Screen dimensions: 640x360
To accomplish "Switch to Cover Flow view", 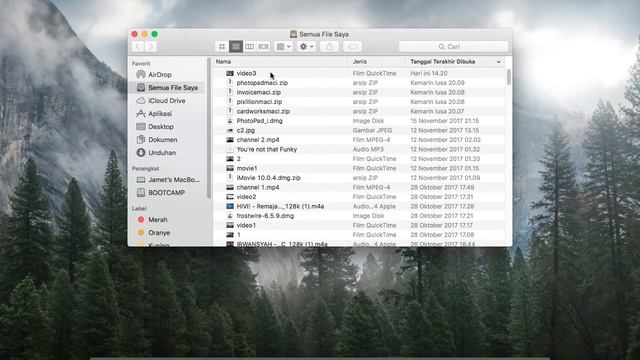I will [x=264, y=47].
